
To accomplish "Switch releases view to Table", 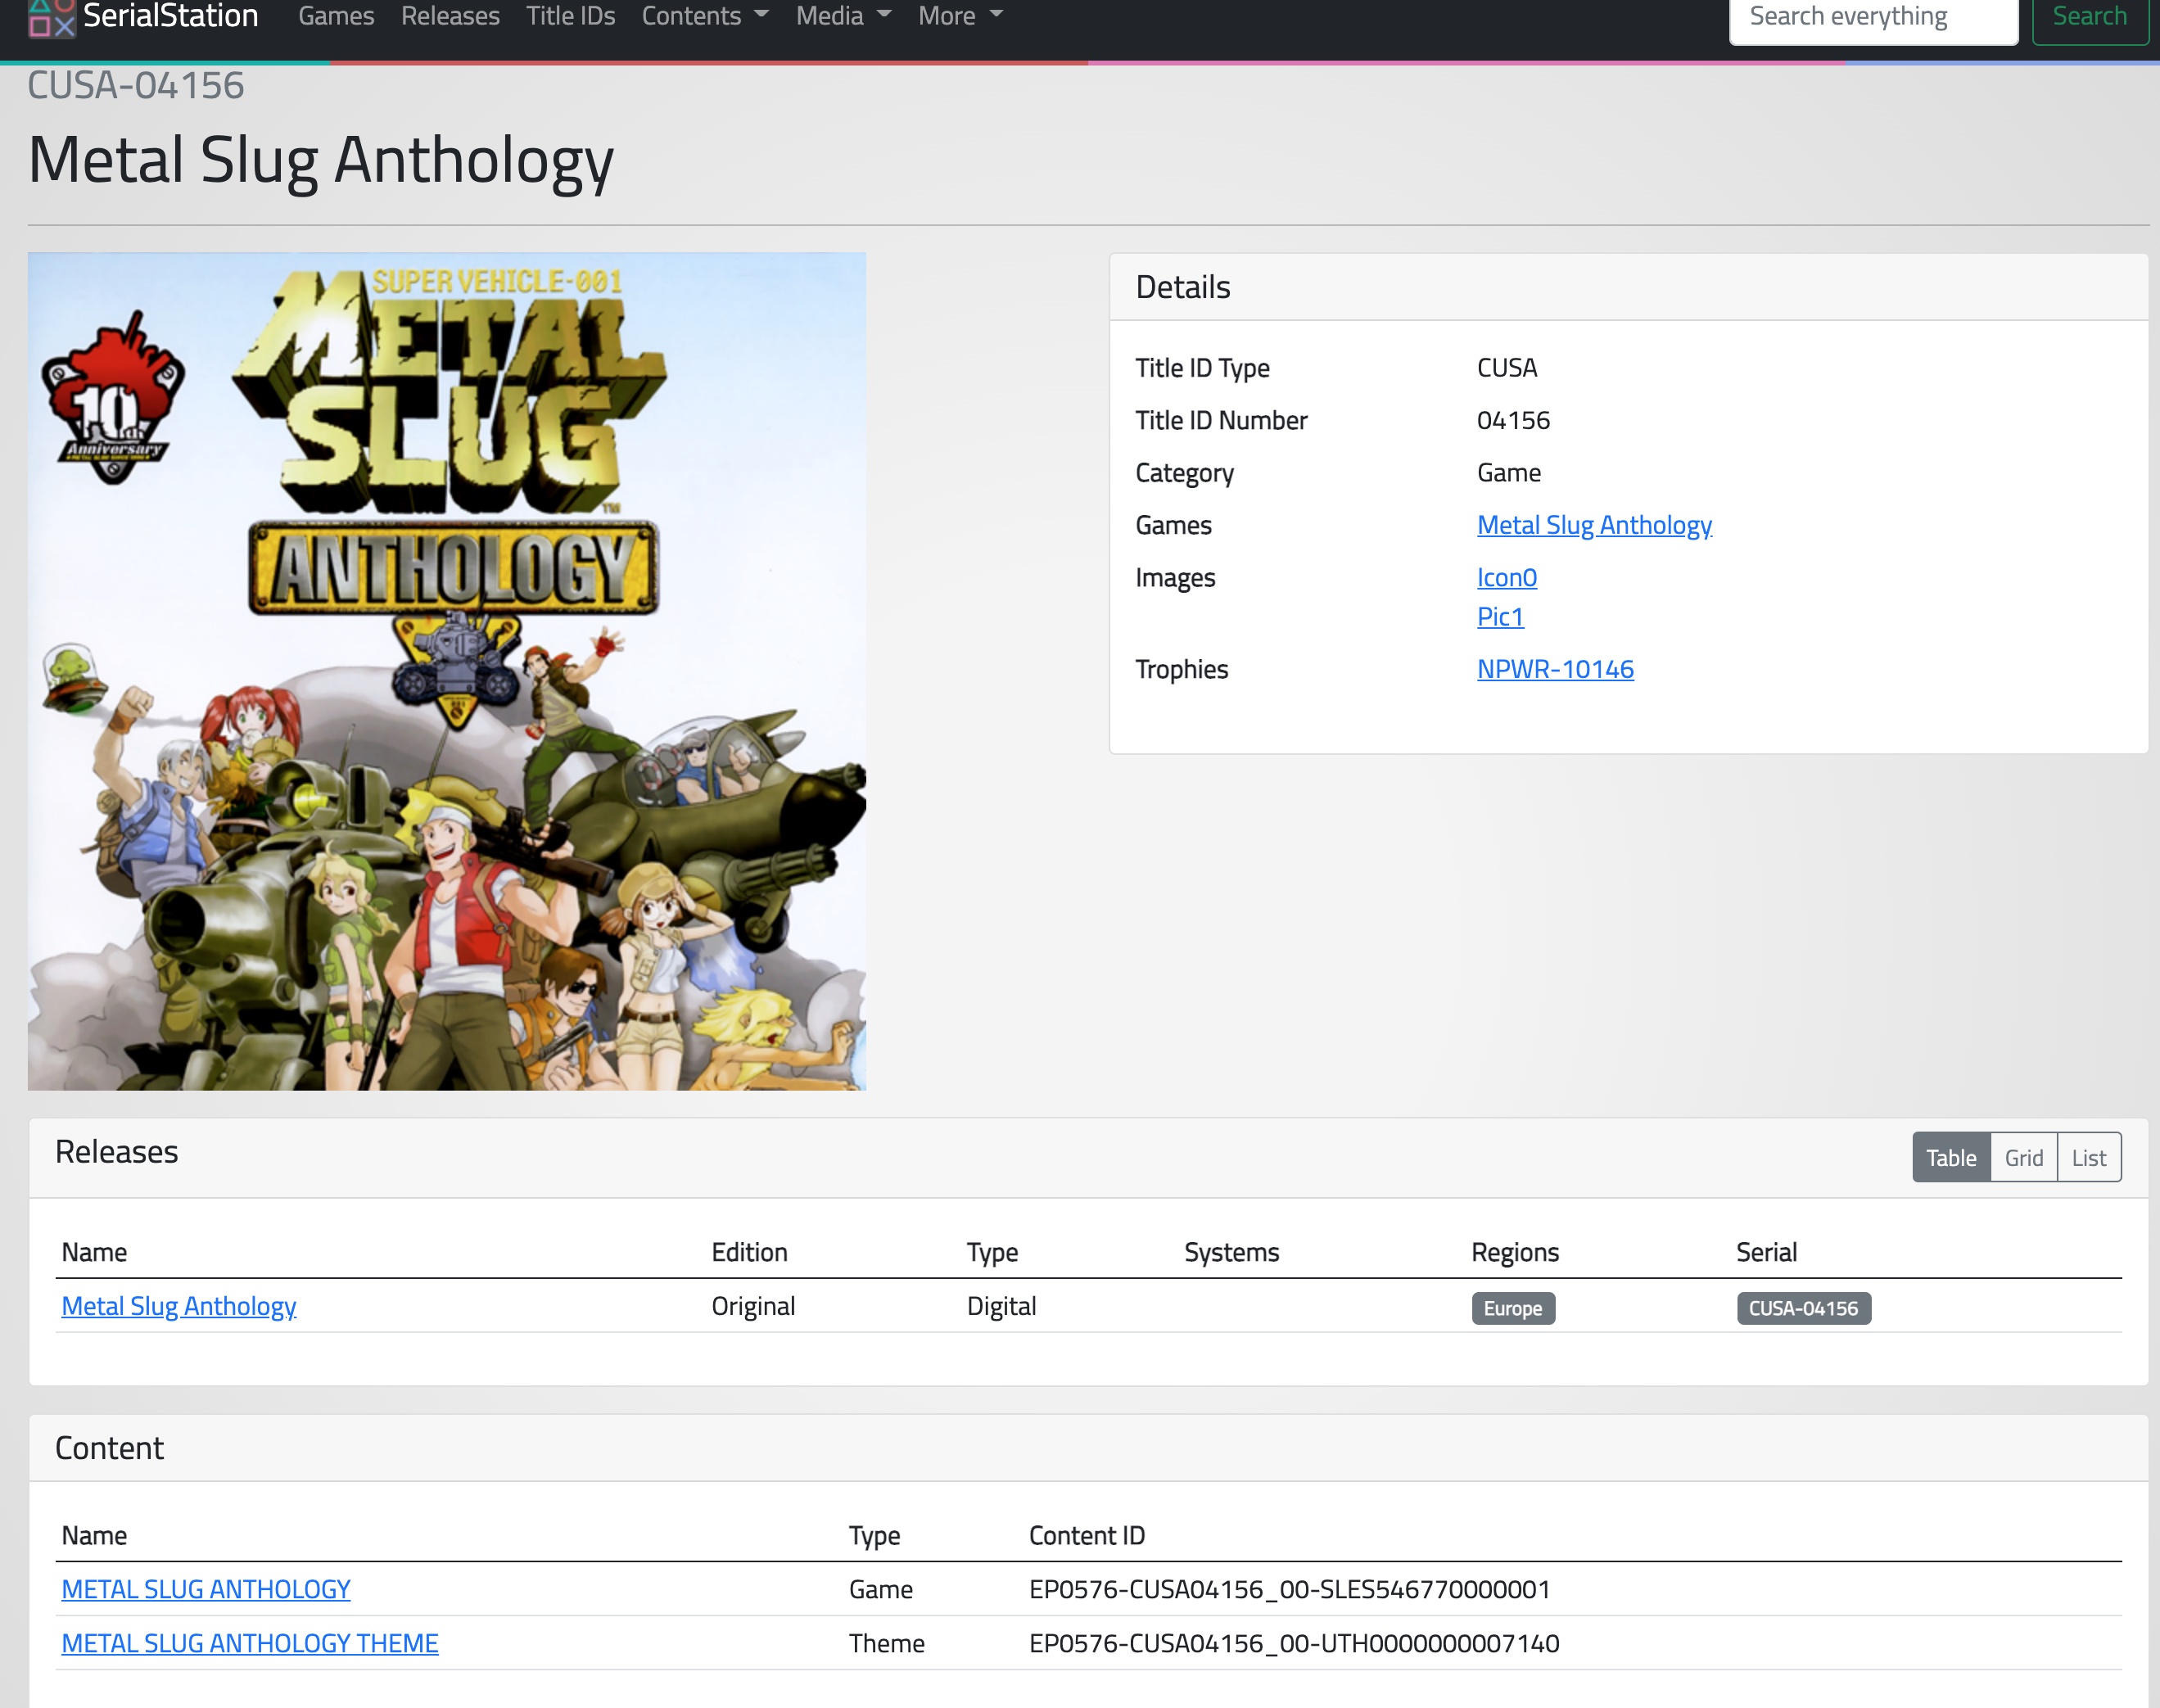I will coord(1950,1158).
